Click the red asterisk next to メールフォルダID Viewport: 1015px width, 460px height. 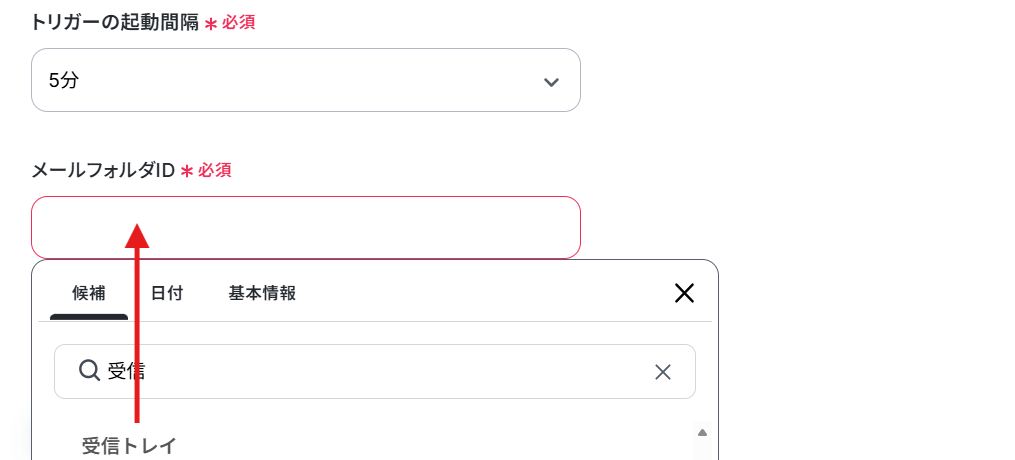(186, 171)
